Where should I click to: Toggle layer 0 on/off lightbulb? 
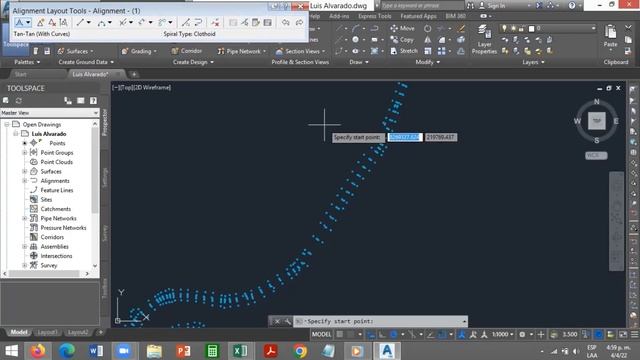click(504, 28)
